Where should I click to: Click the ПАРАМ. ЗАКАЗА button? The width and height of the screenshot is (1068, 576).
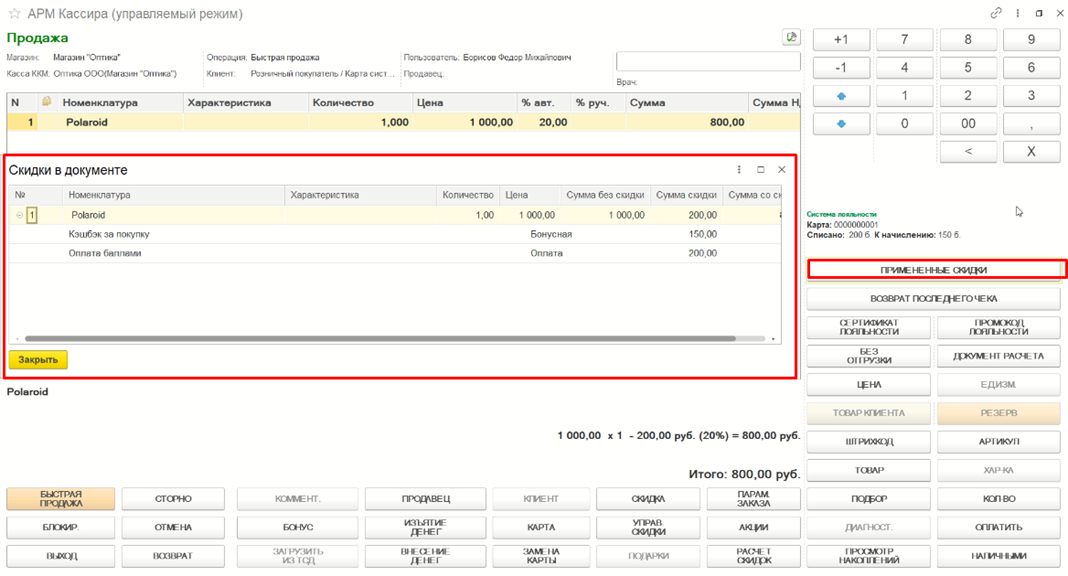[753, 498]
